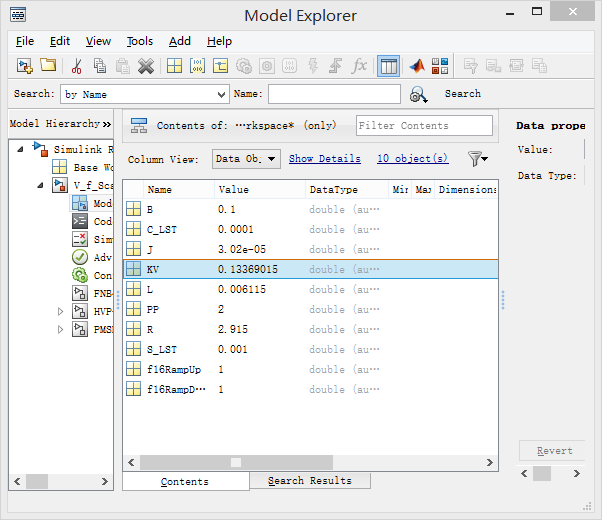Sort by the Name column header
The height and width of the screenshot is (520, 602).
[x=179, y=189]
